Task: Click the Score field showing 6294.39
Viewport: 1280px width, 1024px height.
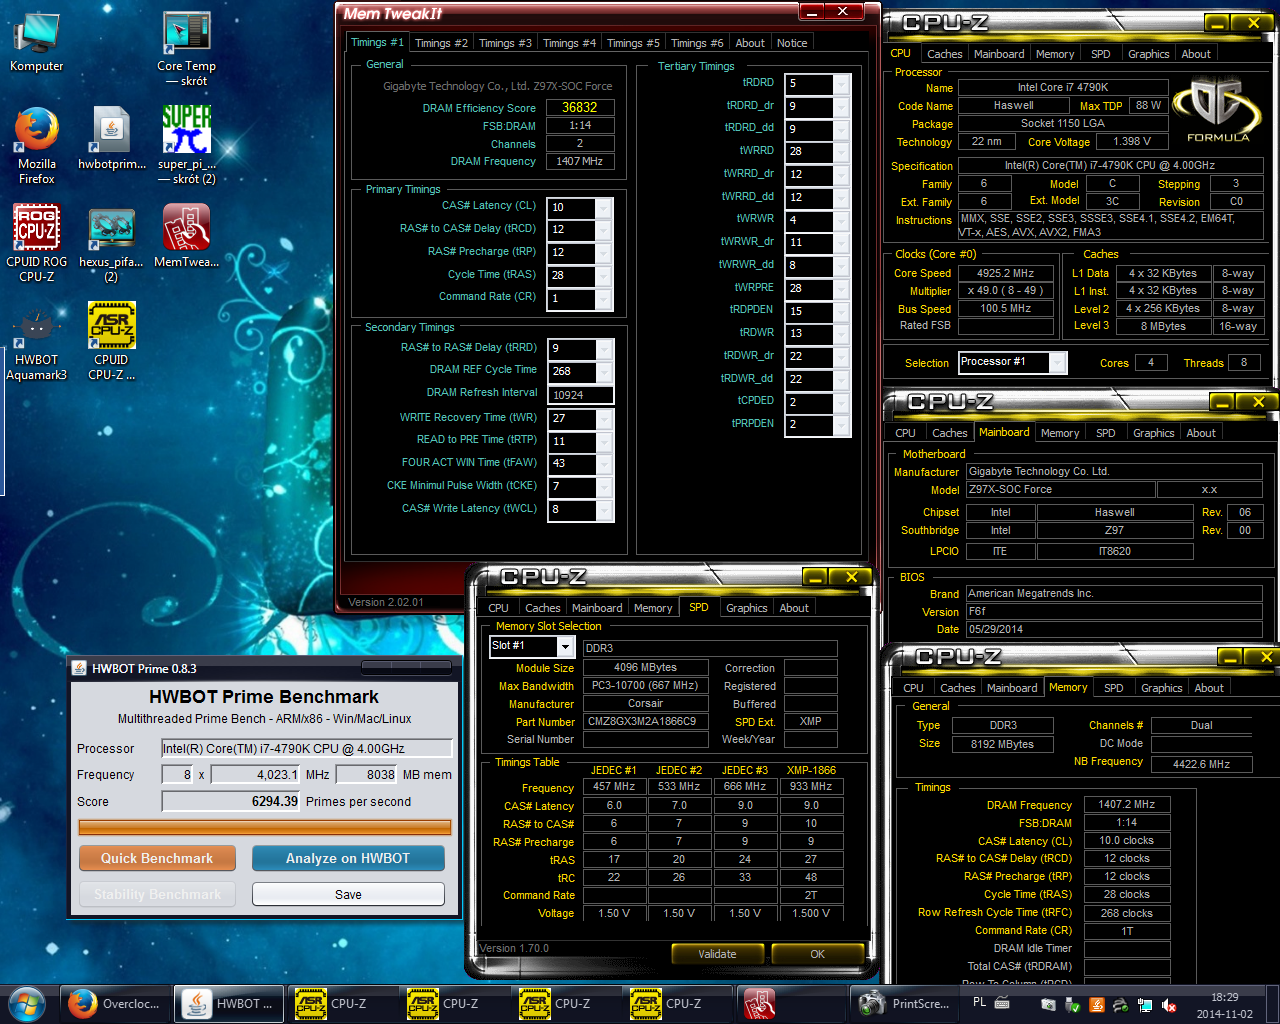Action: (x=231, y=801)
